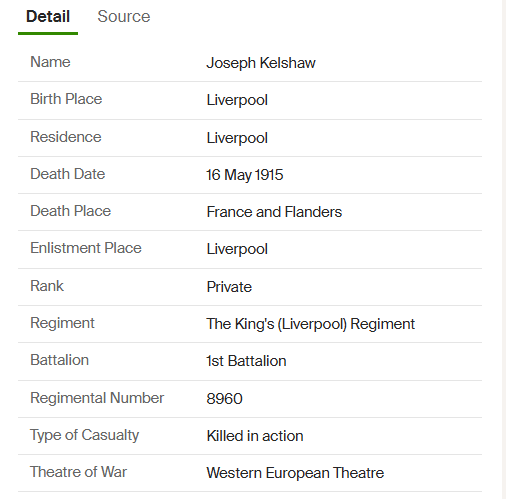Switch to the Source tab
The height and width of the screenshot is (499, 506).
124,16
